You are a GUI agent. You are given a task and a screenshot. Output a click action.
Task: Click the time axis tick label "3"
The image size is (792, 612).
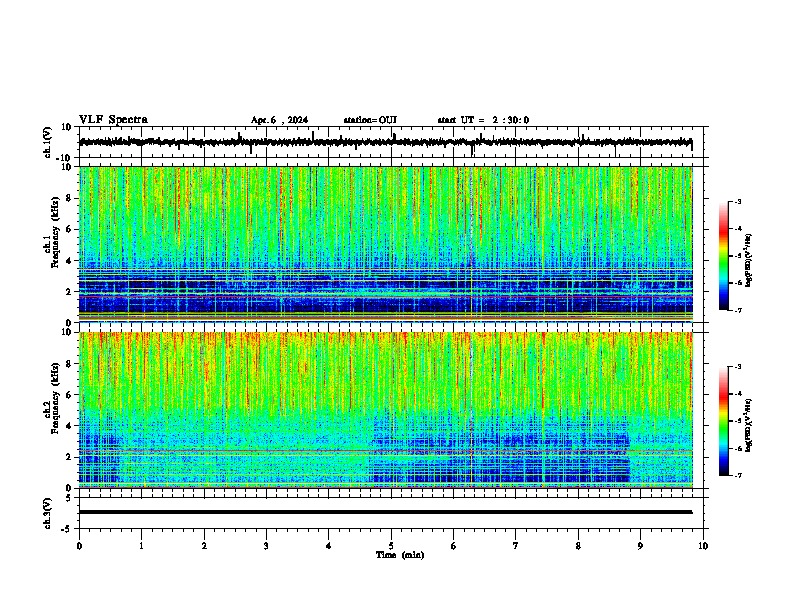coord(266,546)
